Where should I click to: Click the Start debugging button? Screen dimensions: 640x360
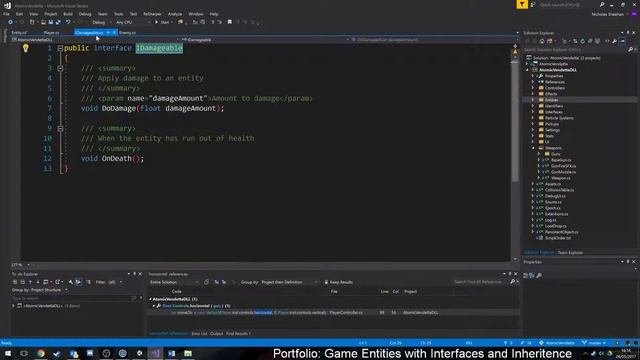click(162, 22)
